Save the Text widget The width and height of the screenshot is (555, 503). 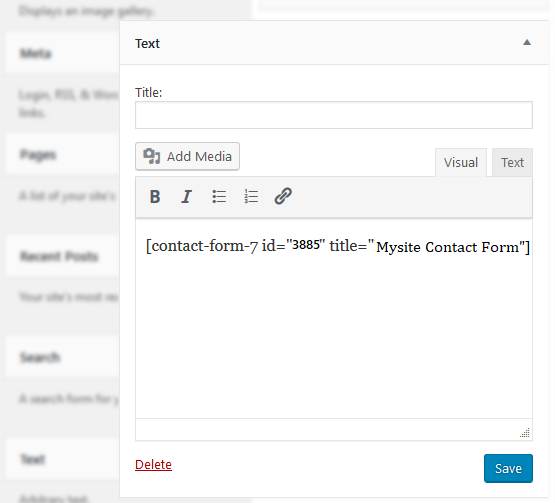click(508, 468)
